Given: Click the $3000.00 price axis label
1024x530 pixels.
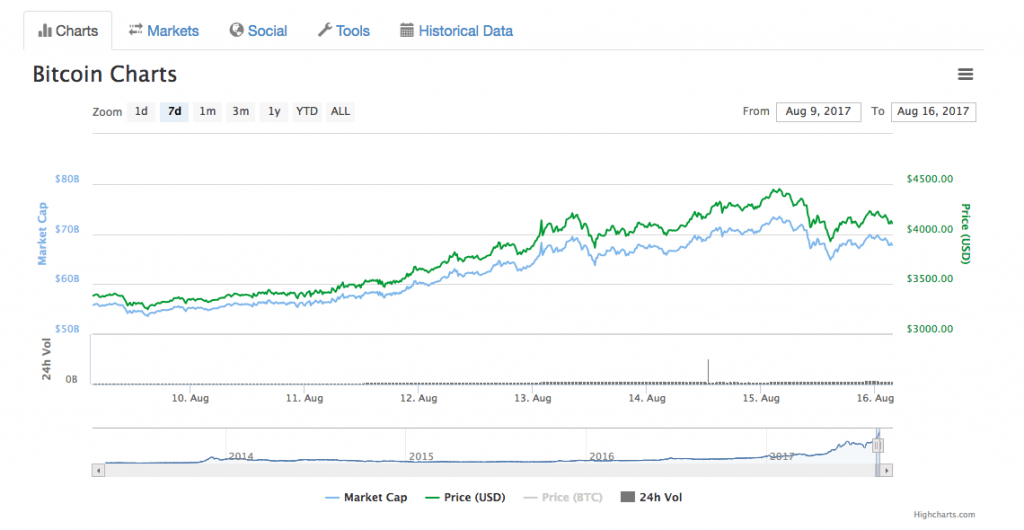Looking at the screenshot, I should click(x=929, y=329).
